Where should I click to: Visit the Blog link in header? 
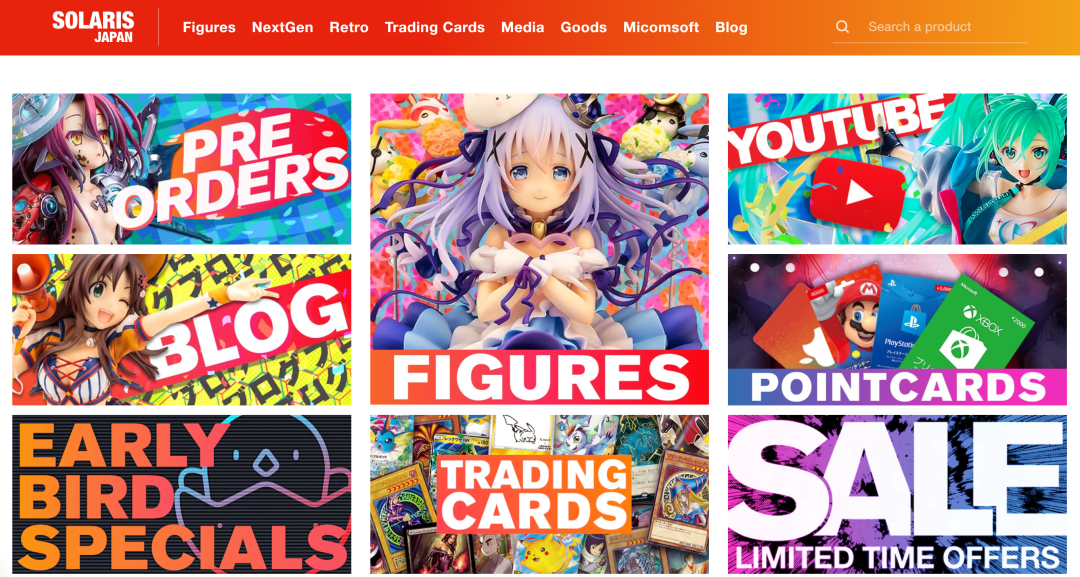coord(731,28)
